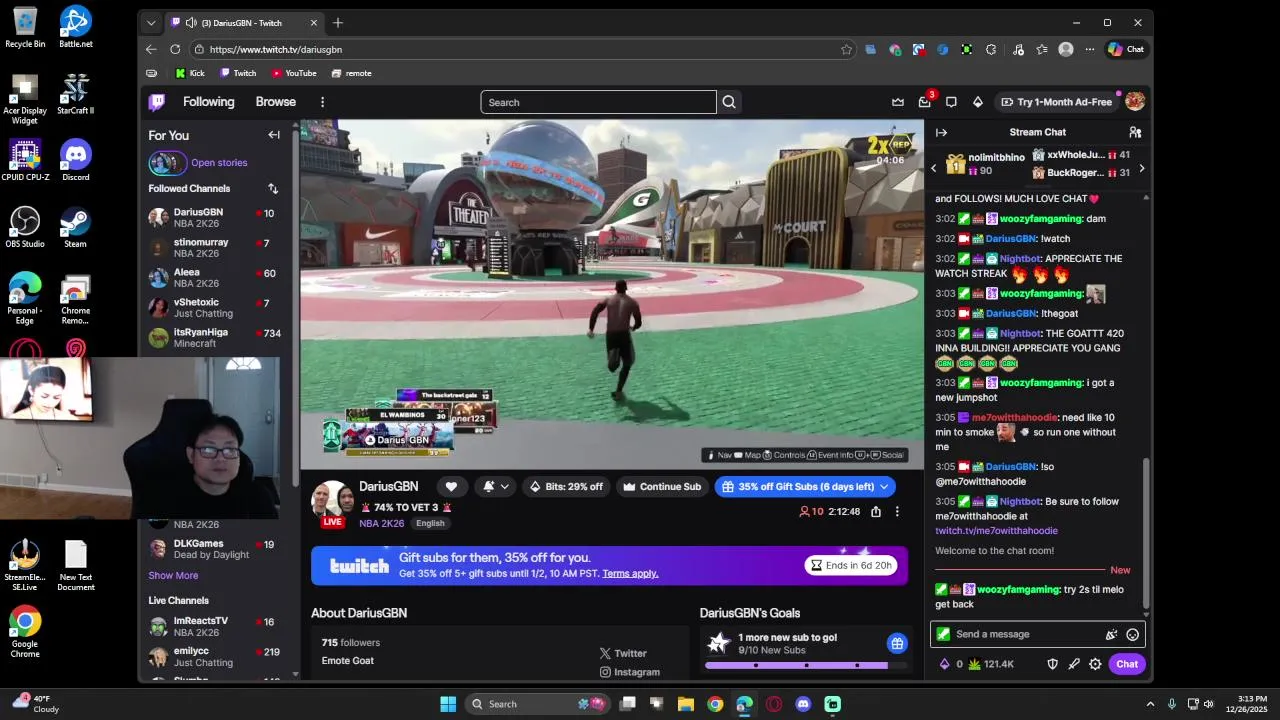Open the browser tab list dropdown
The height and width of the screenshot is (720, 1280).
coord(151,23)
